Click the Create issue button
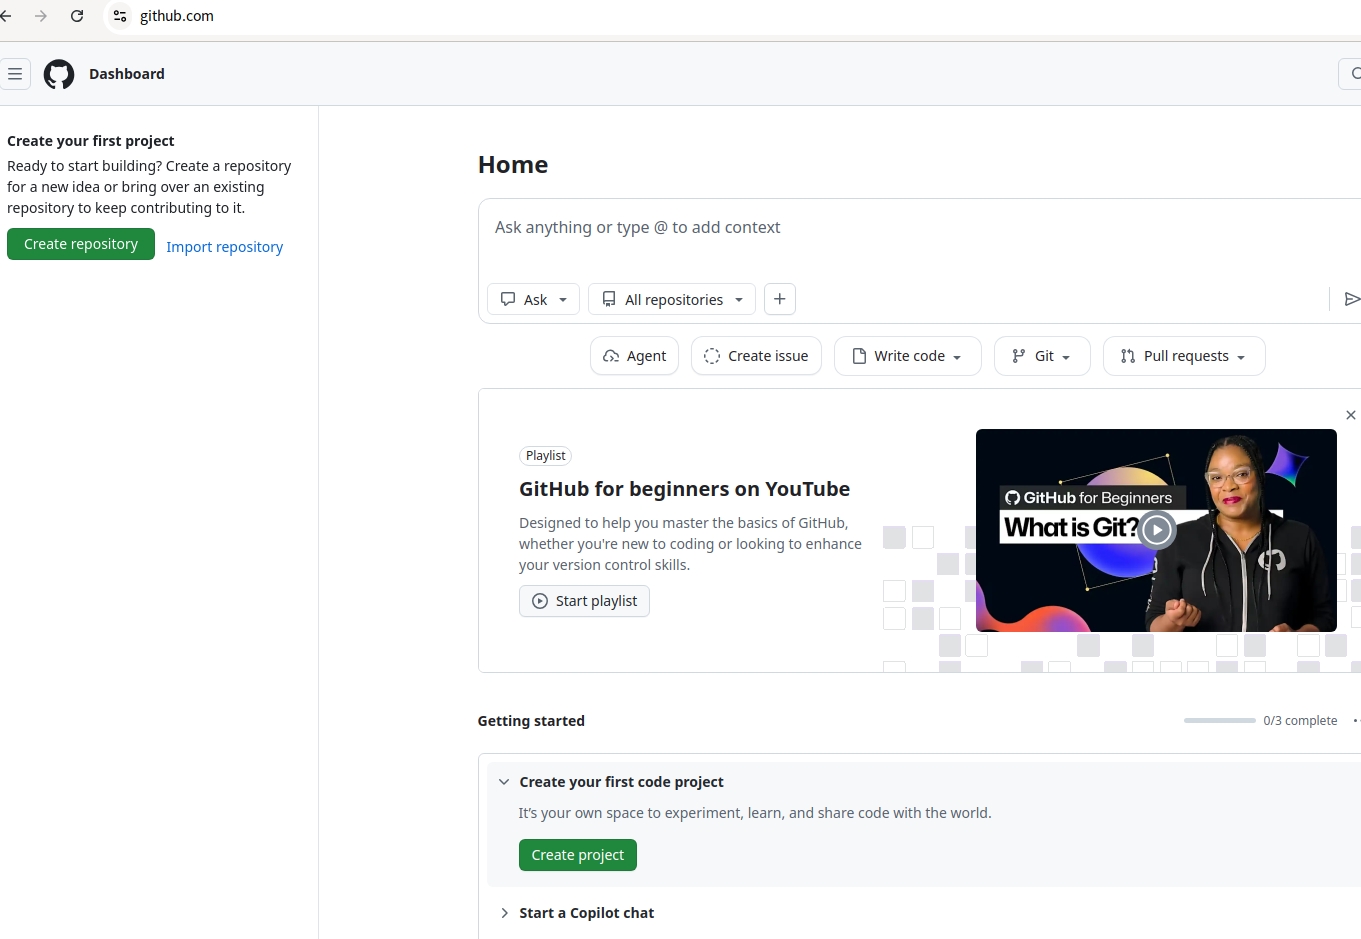 (757, 356)
